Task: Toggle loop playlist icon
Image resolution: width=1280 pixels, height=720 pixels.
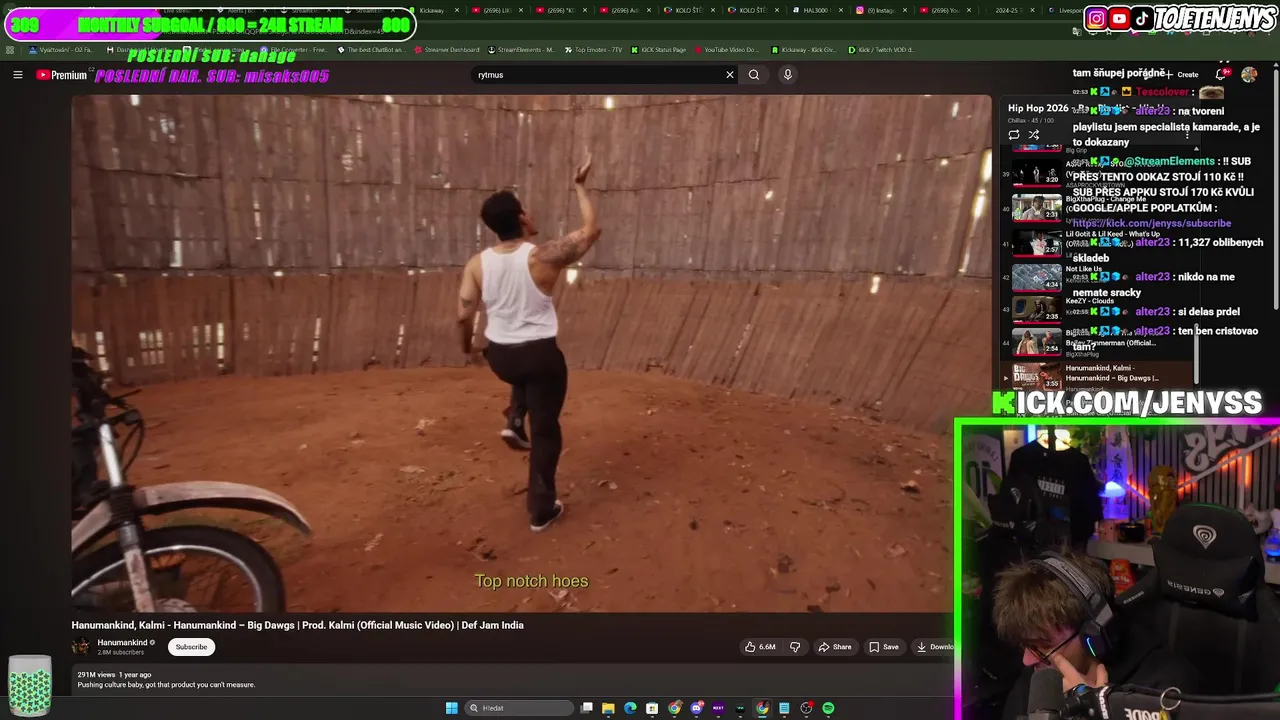Action: [x=1014, y=135]
